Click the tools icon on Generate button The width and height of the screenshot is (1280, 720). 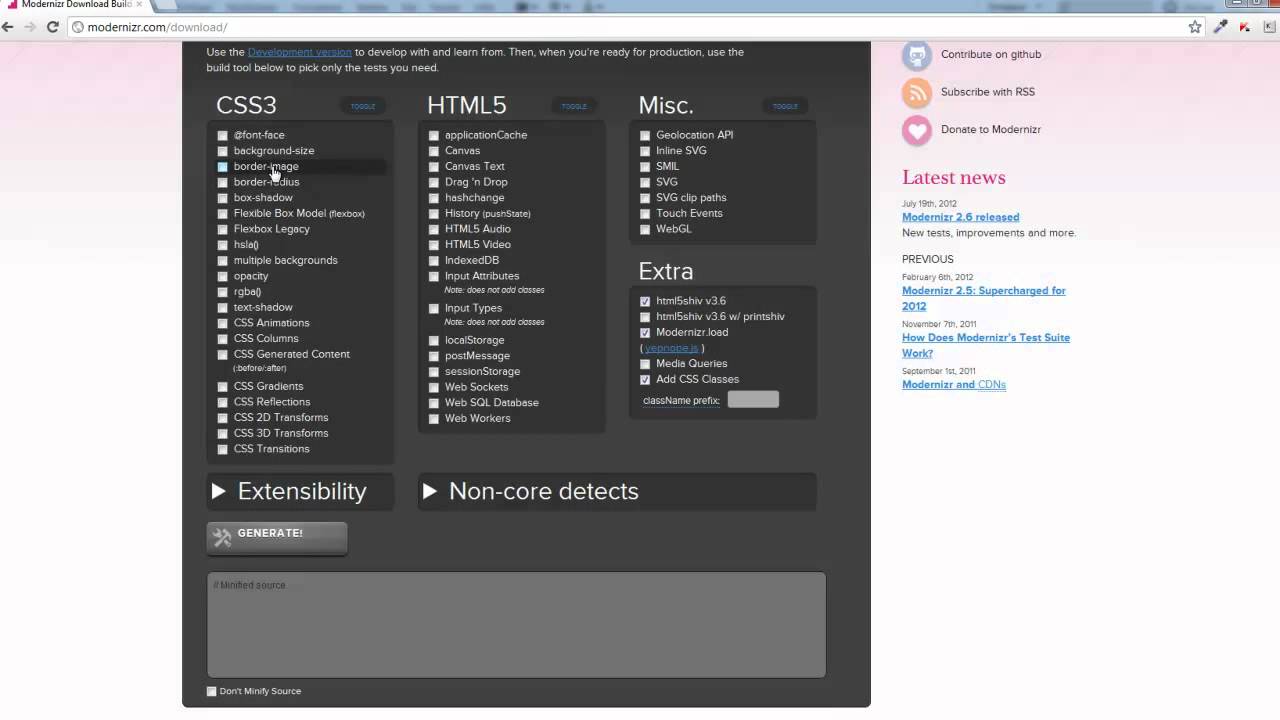(x=222, y=537)
